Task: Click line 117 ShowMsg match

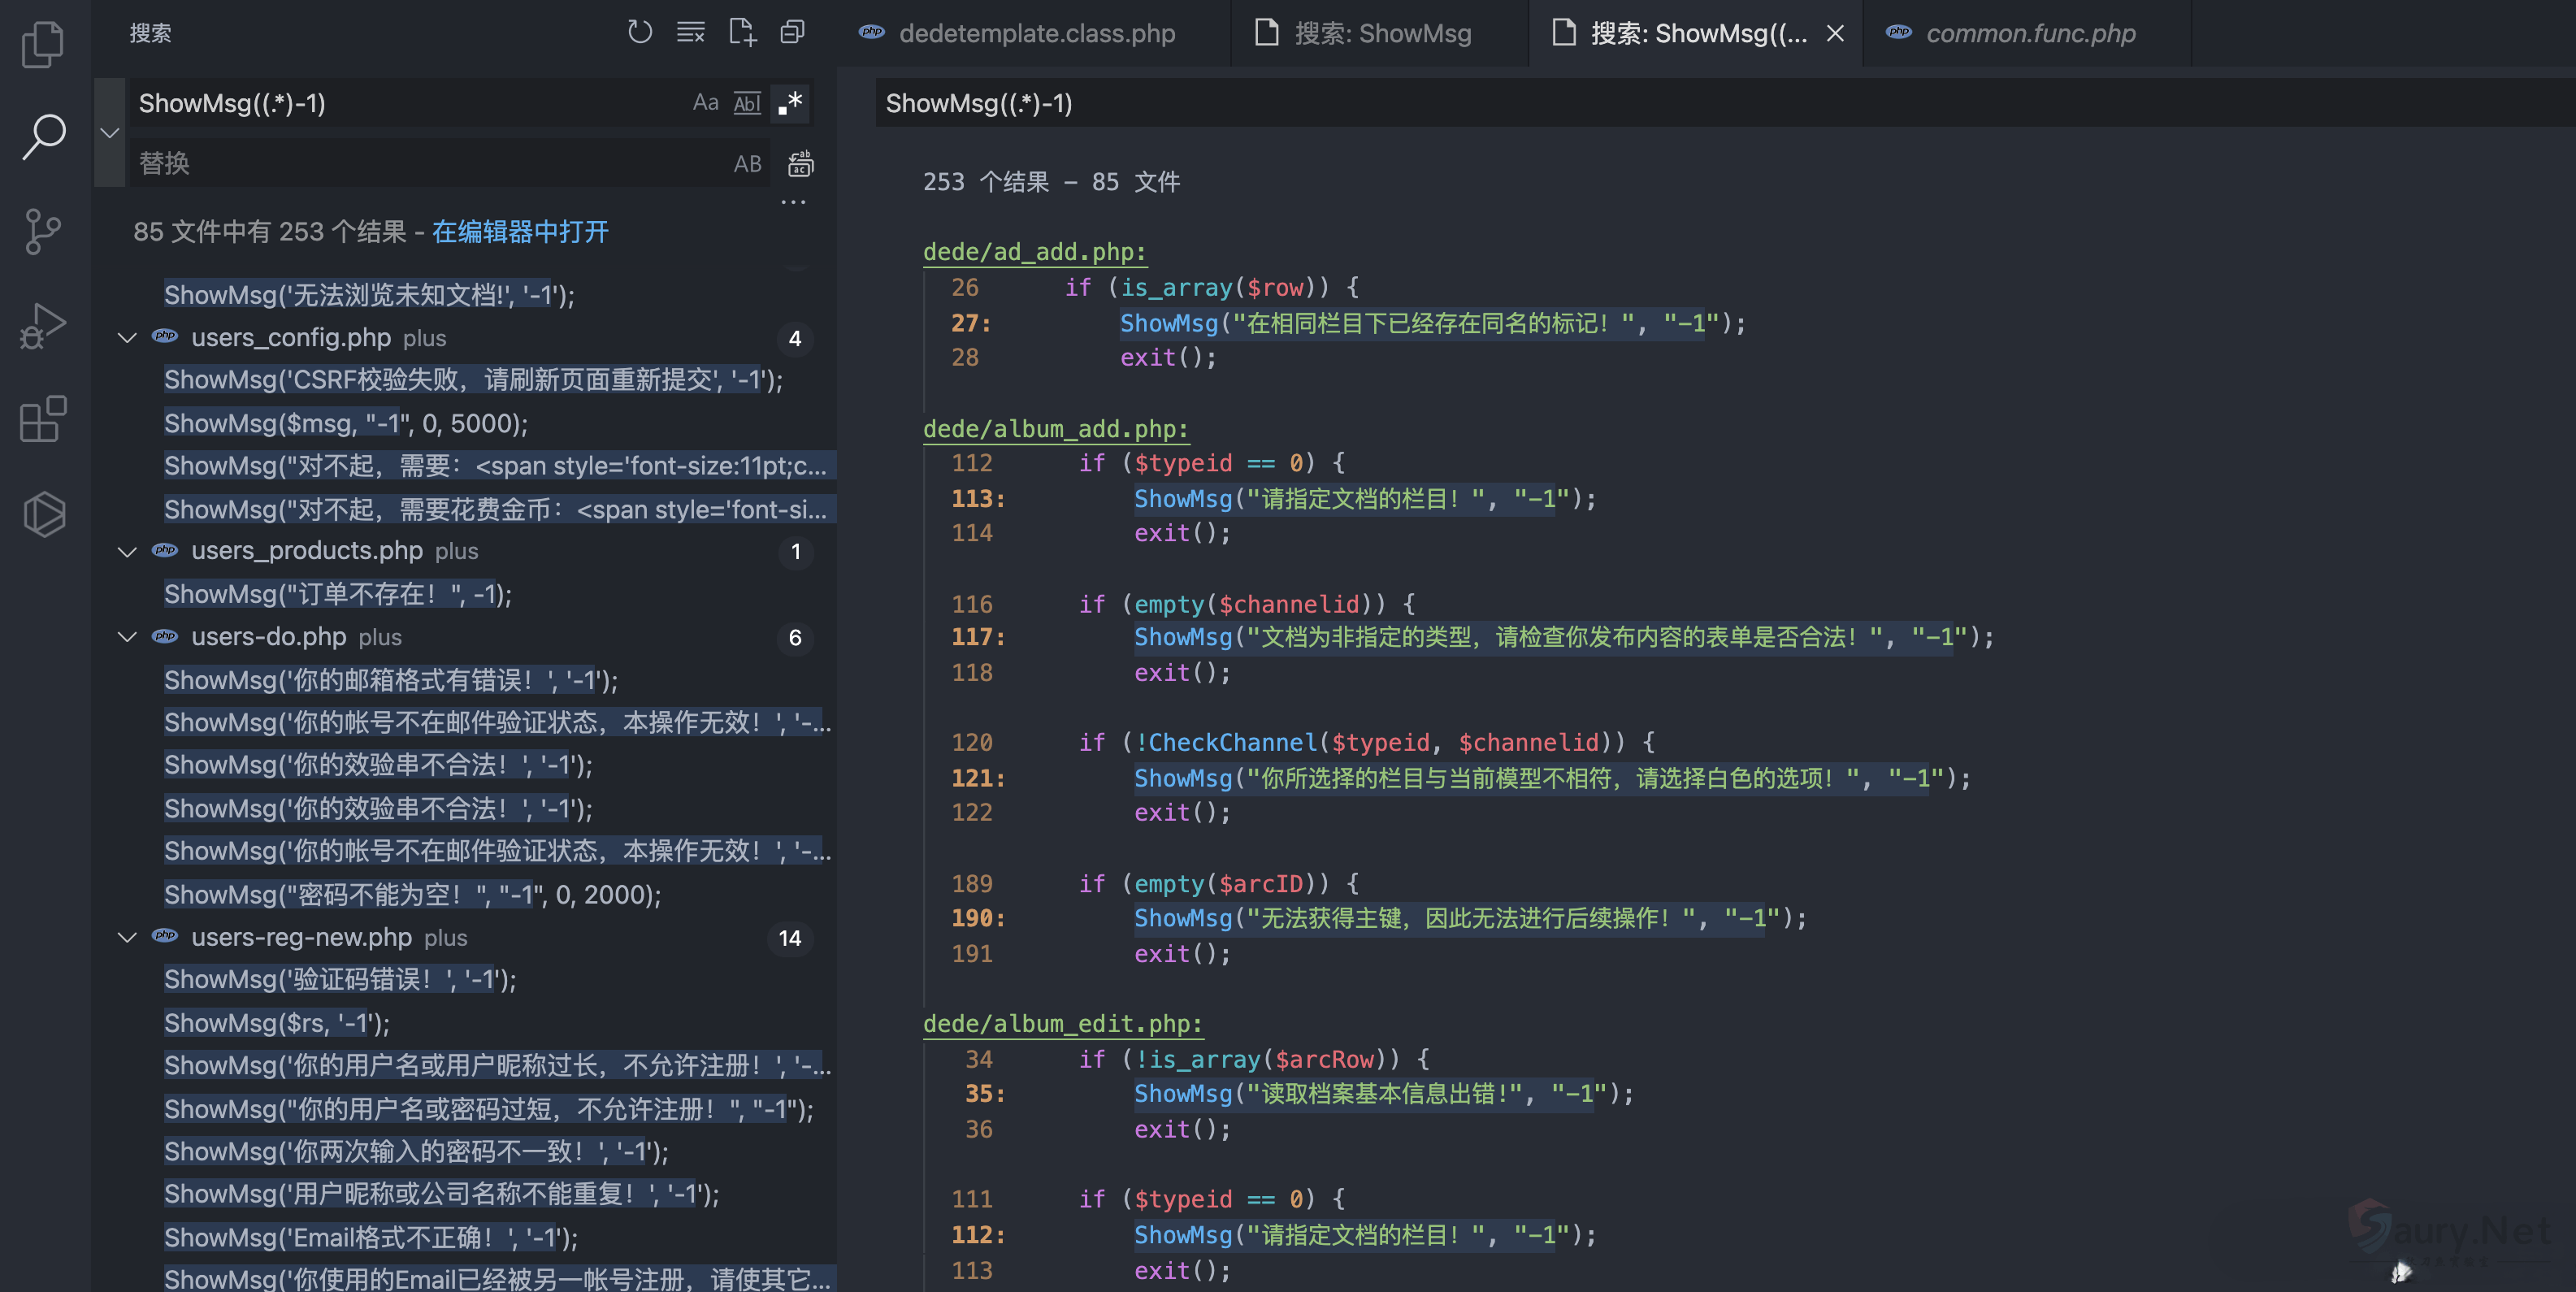Action: [1563, 637]
